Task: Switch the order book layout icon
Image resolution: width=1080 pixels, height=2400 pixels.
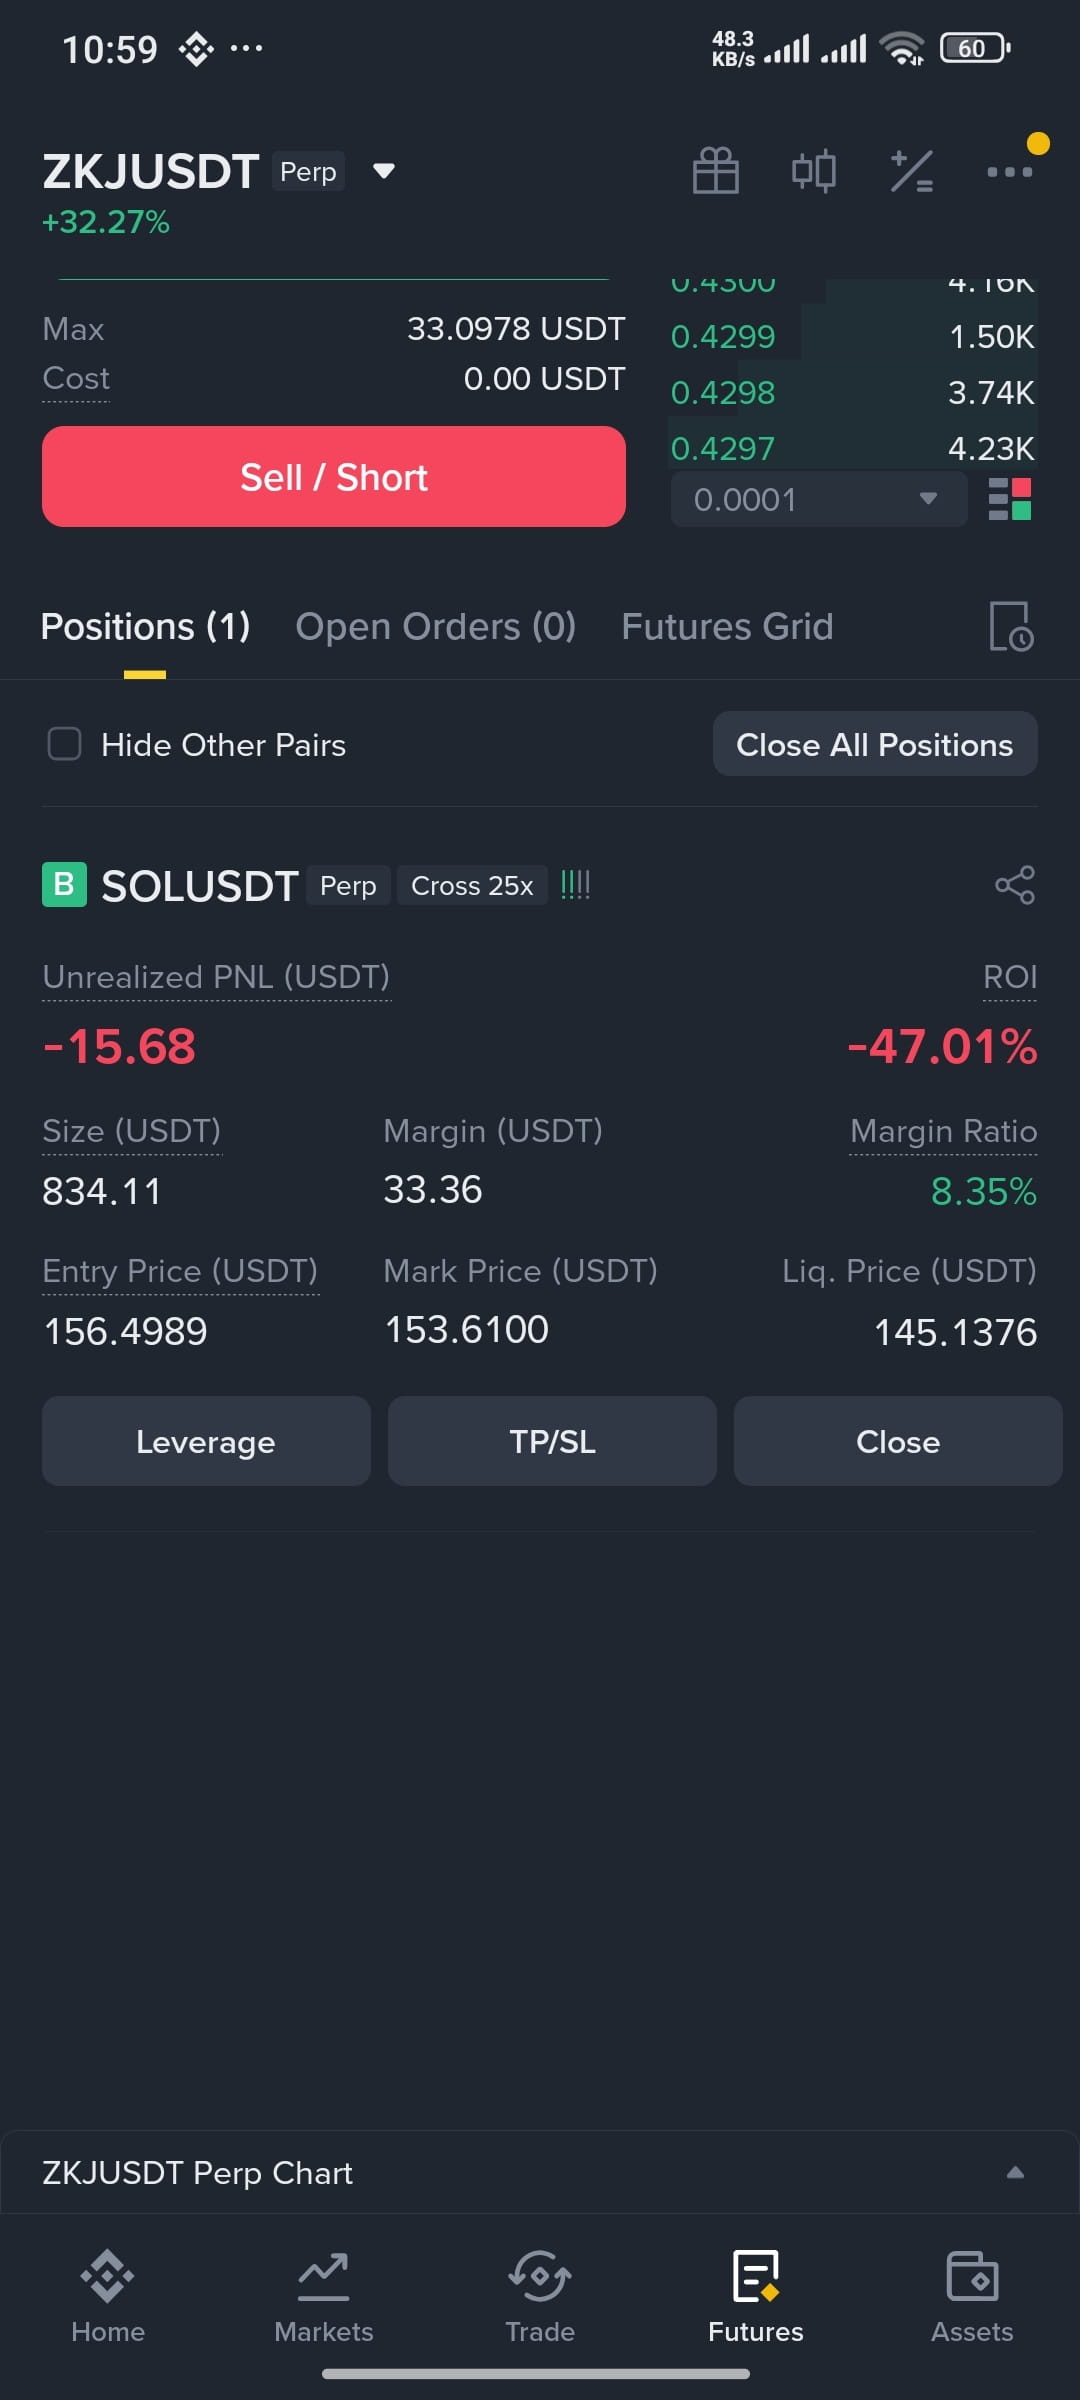Action: tap(1009, 499)
